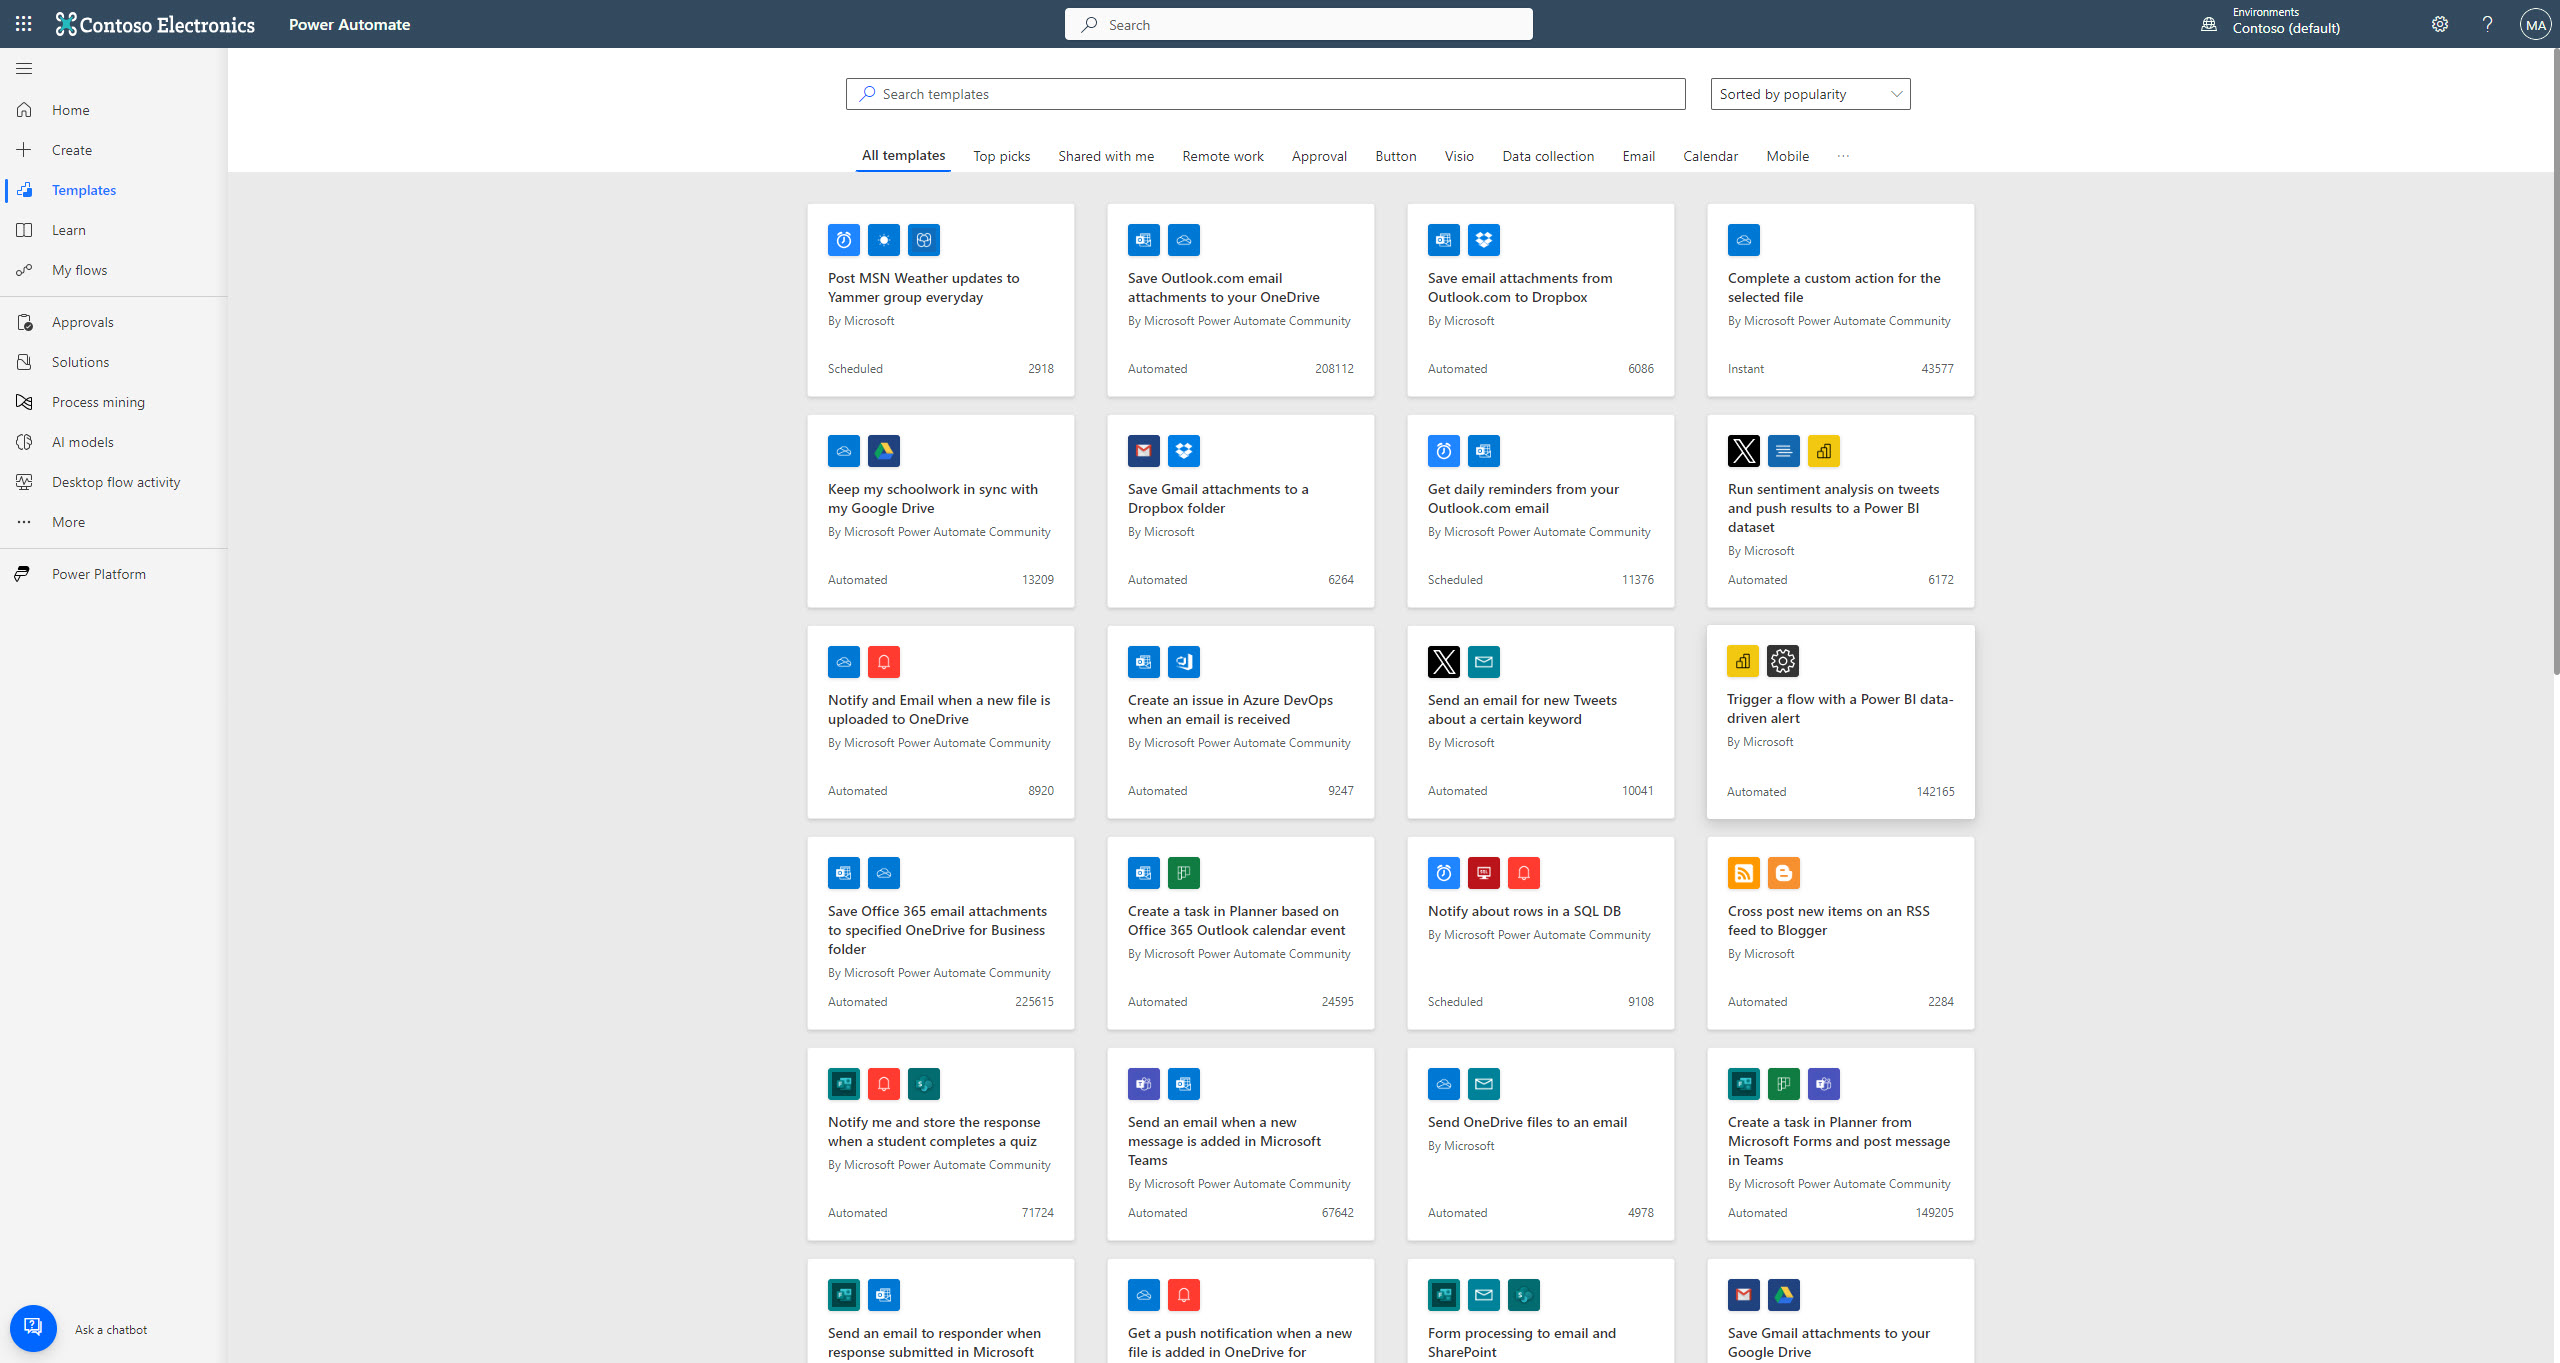
Task: Switch to the Calendar tab
Action: click(x=1710, y=156)
